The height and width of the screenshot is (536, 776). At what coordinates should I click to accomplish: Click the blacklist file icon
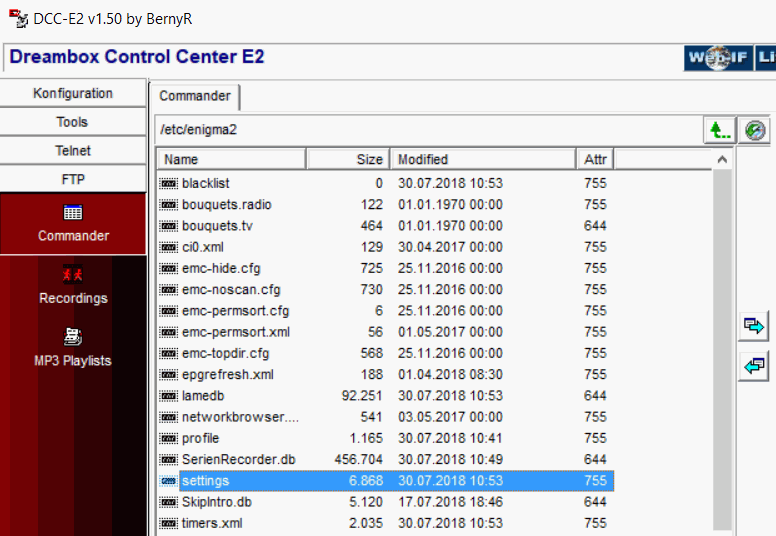pyautogui.click(x=169, y=184)
